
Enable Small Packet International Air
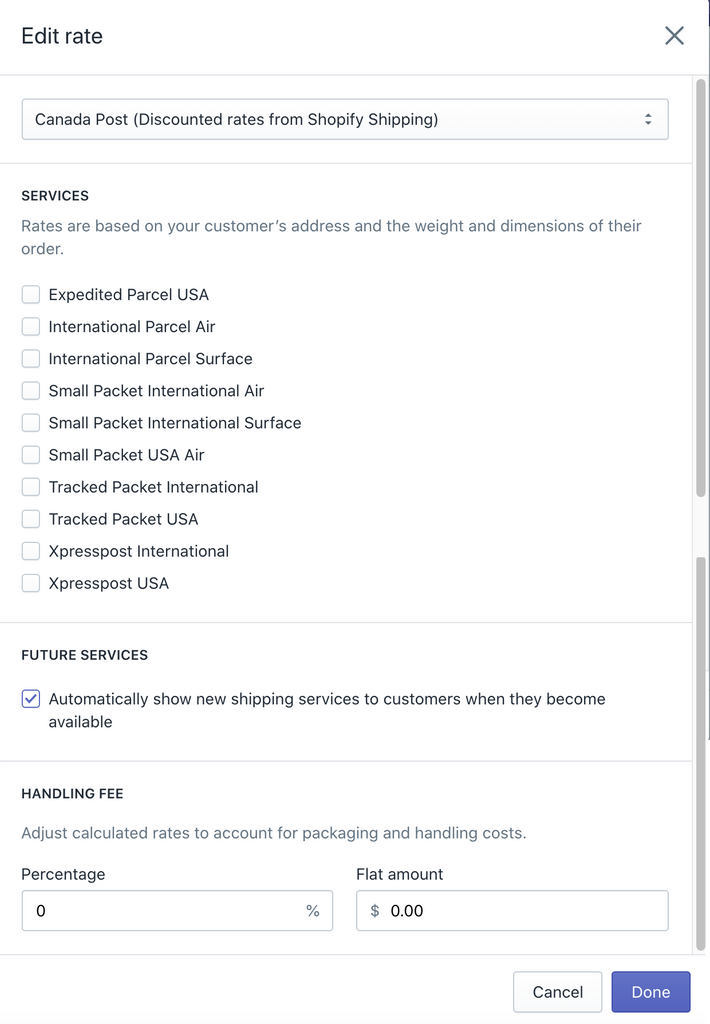[30, 390]
